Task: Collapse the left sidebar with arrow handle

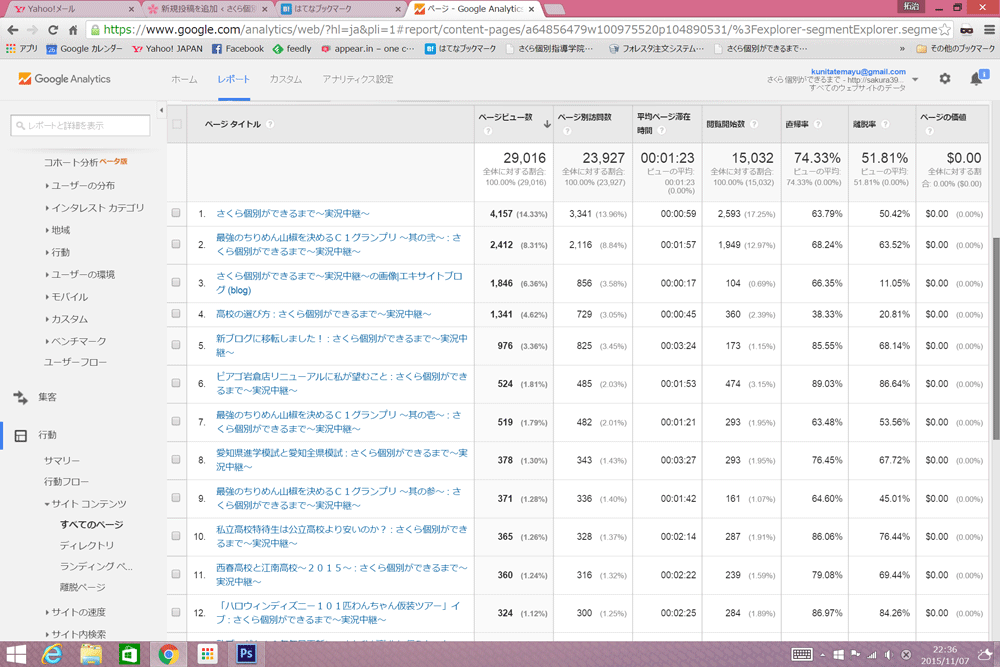Action: coord(161,110)
